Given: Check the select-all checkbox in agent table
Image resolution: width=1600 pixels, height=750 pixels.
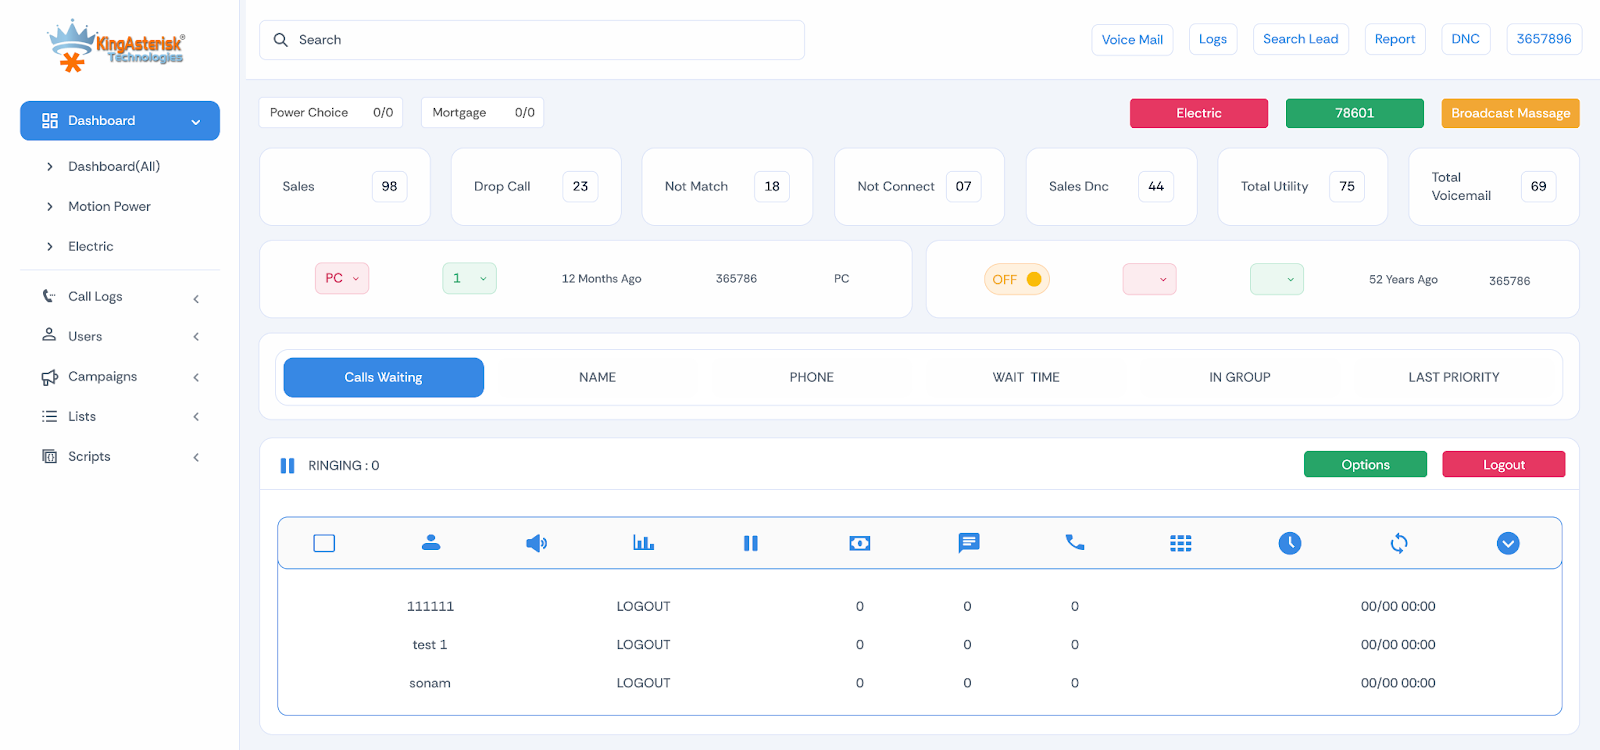Looking at the screenshot, I should [x=324, y=543].
